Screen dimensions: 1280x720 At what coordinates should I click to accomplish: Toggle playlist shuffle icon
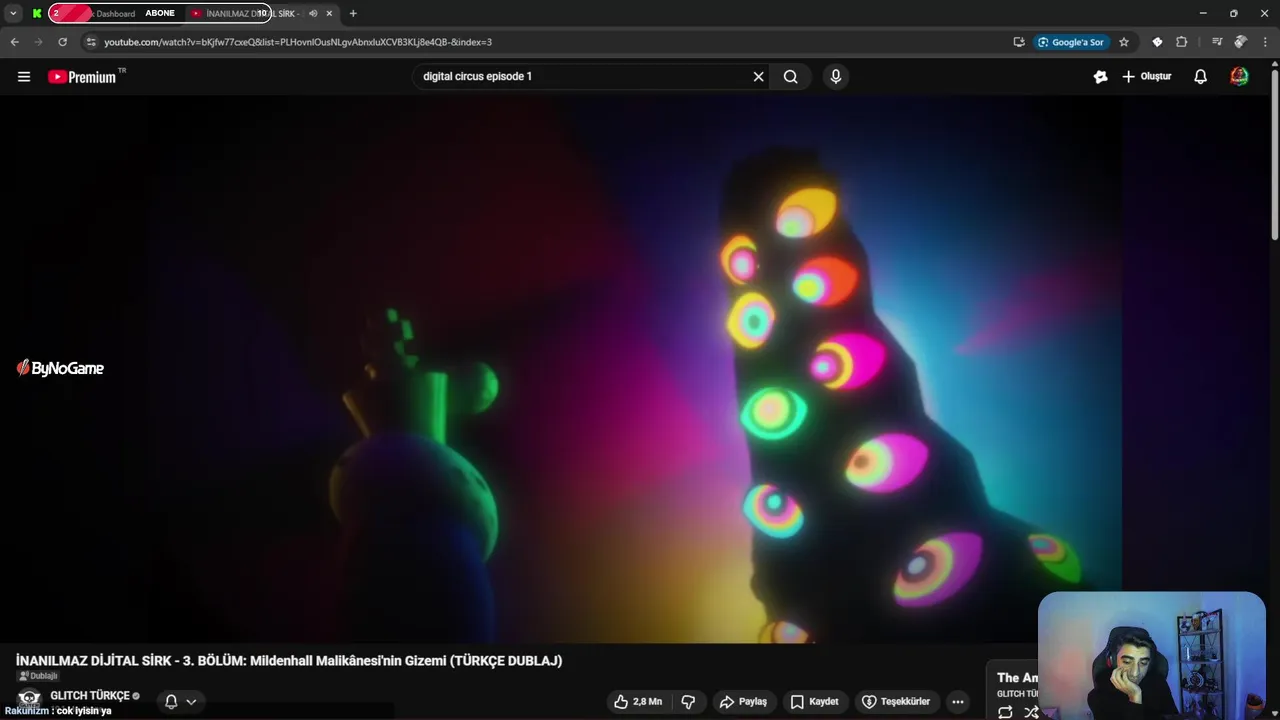coord(1031,712)
